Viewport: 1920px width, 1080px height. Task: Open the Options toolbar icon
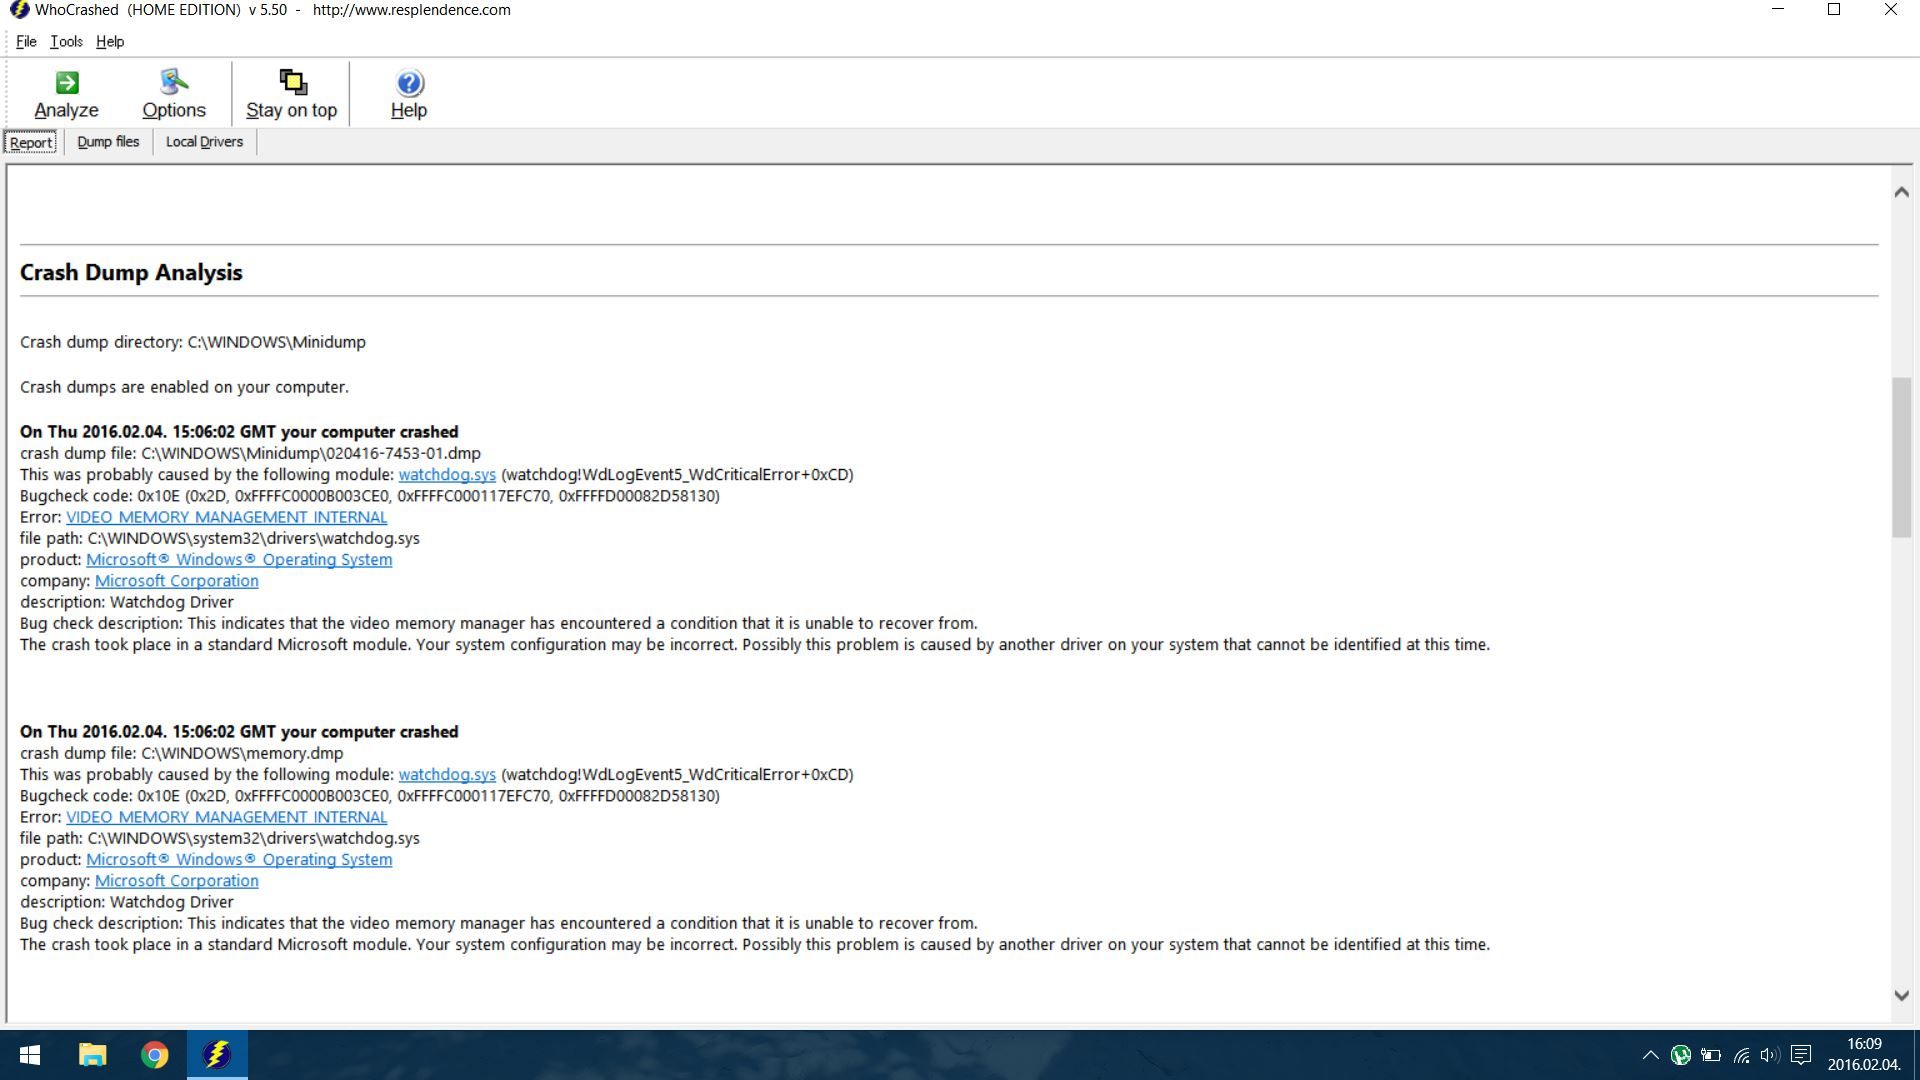(174, 94)
